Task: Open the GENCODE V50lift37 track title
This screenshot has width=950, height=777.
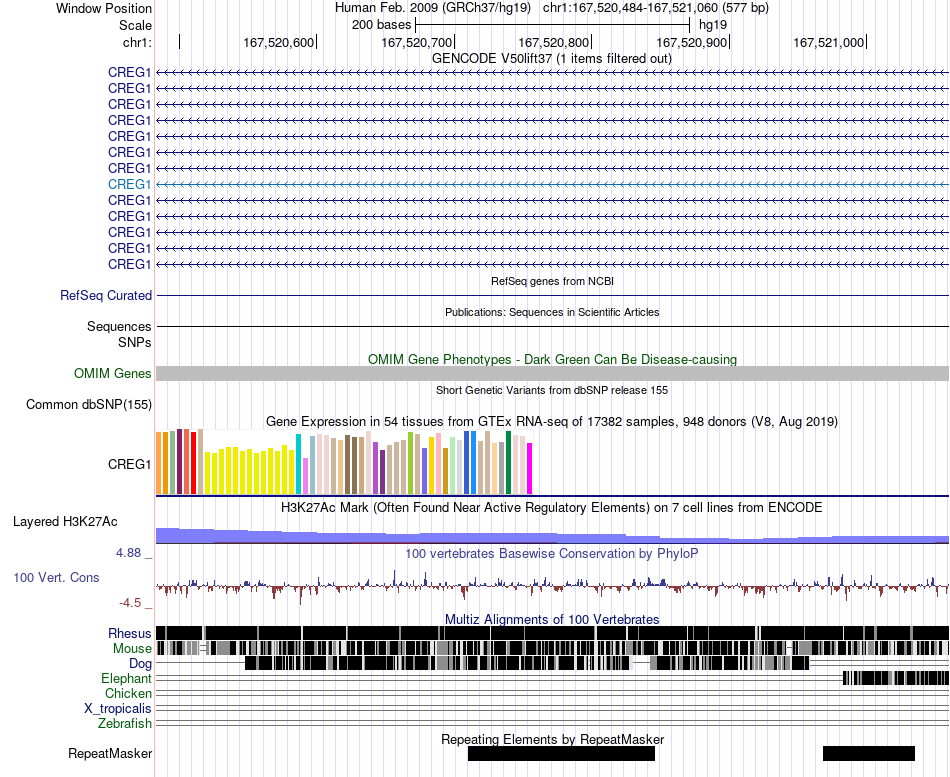Action: (x=551, y=58)
